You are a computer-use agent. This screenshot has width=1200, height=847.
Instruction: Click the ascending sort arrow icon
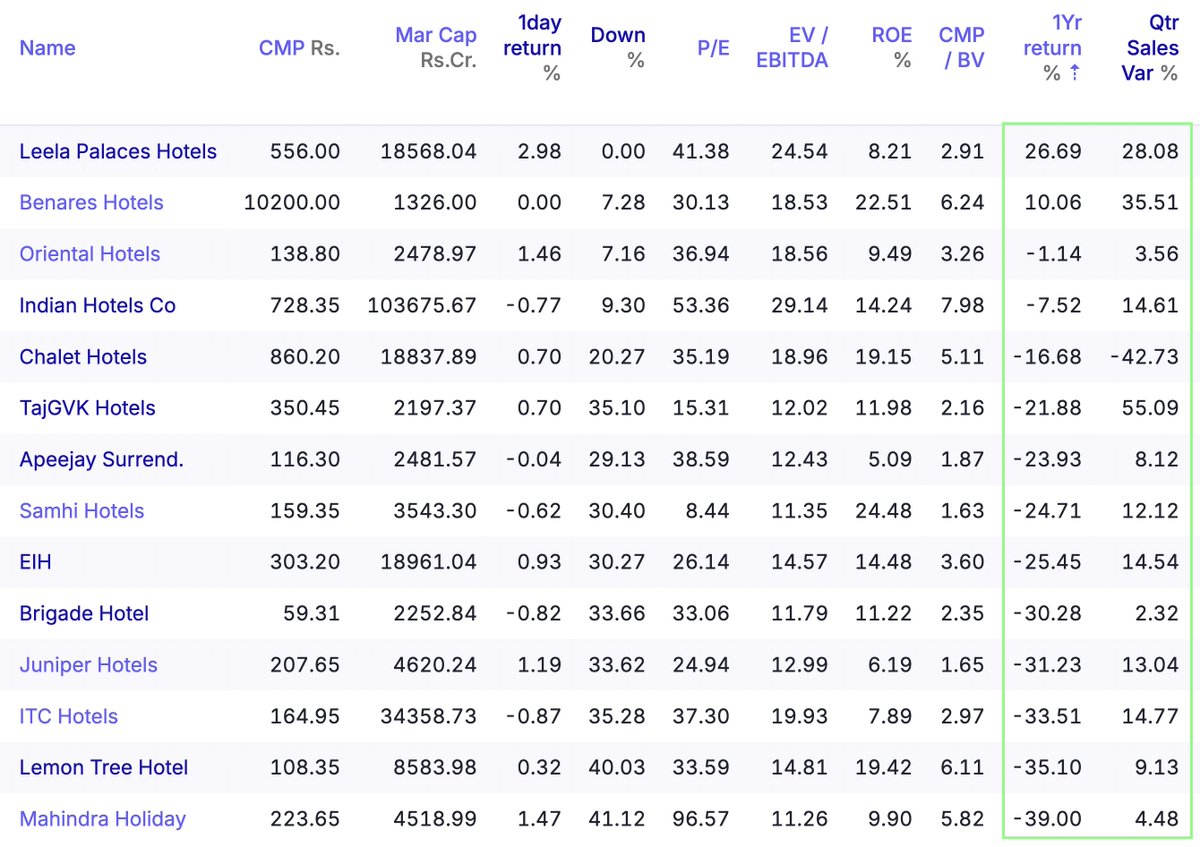pyautogui.click(x=1074, y=73)
